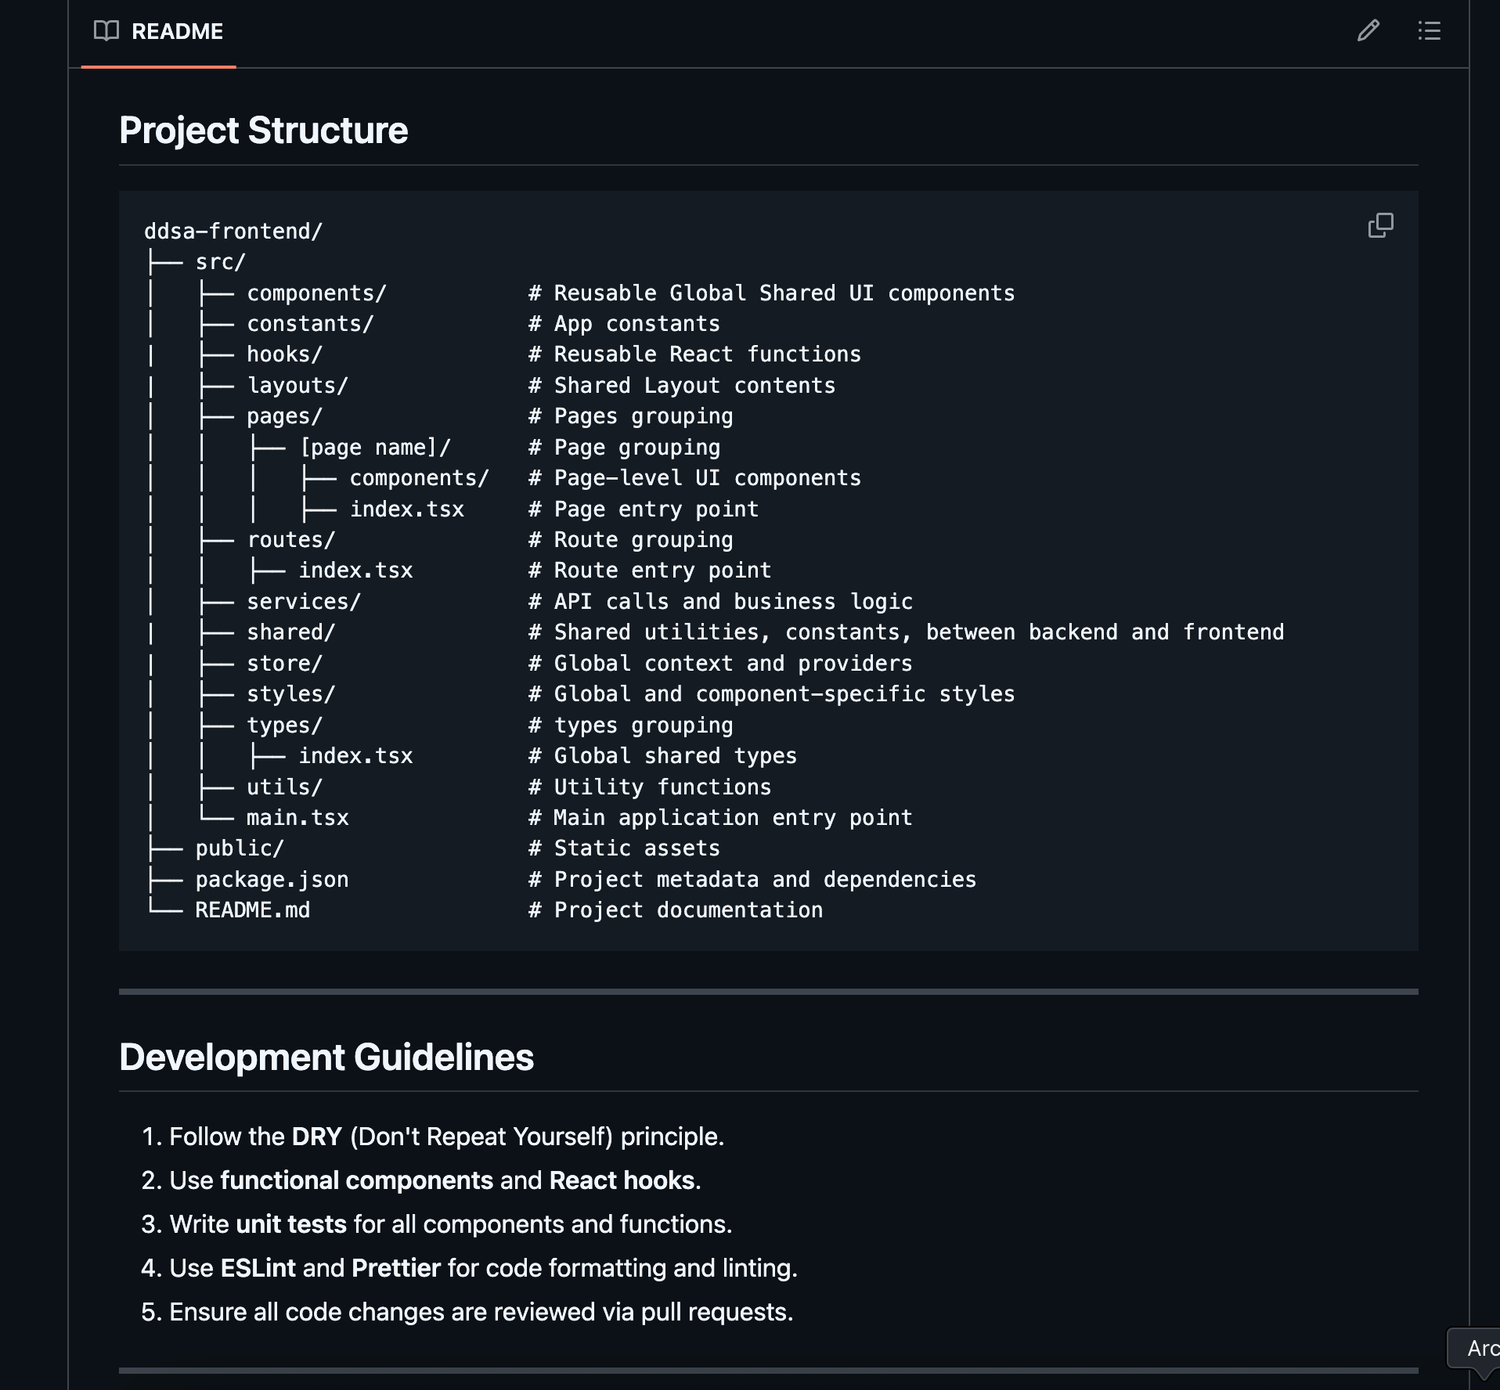
Task: Click README.md in the structure tree
Action: tap(252, 910)
